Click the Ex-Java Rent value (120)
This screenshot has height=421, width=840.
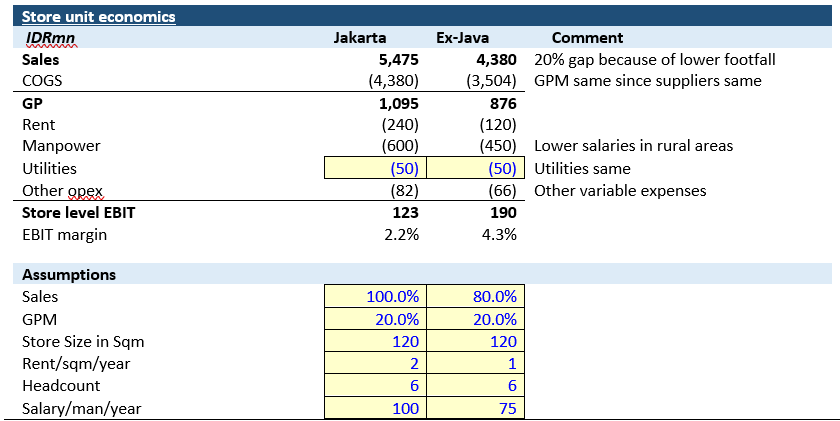point(498,125)
